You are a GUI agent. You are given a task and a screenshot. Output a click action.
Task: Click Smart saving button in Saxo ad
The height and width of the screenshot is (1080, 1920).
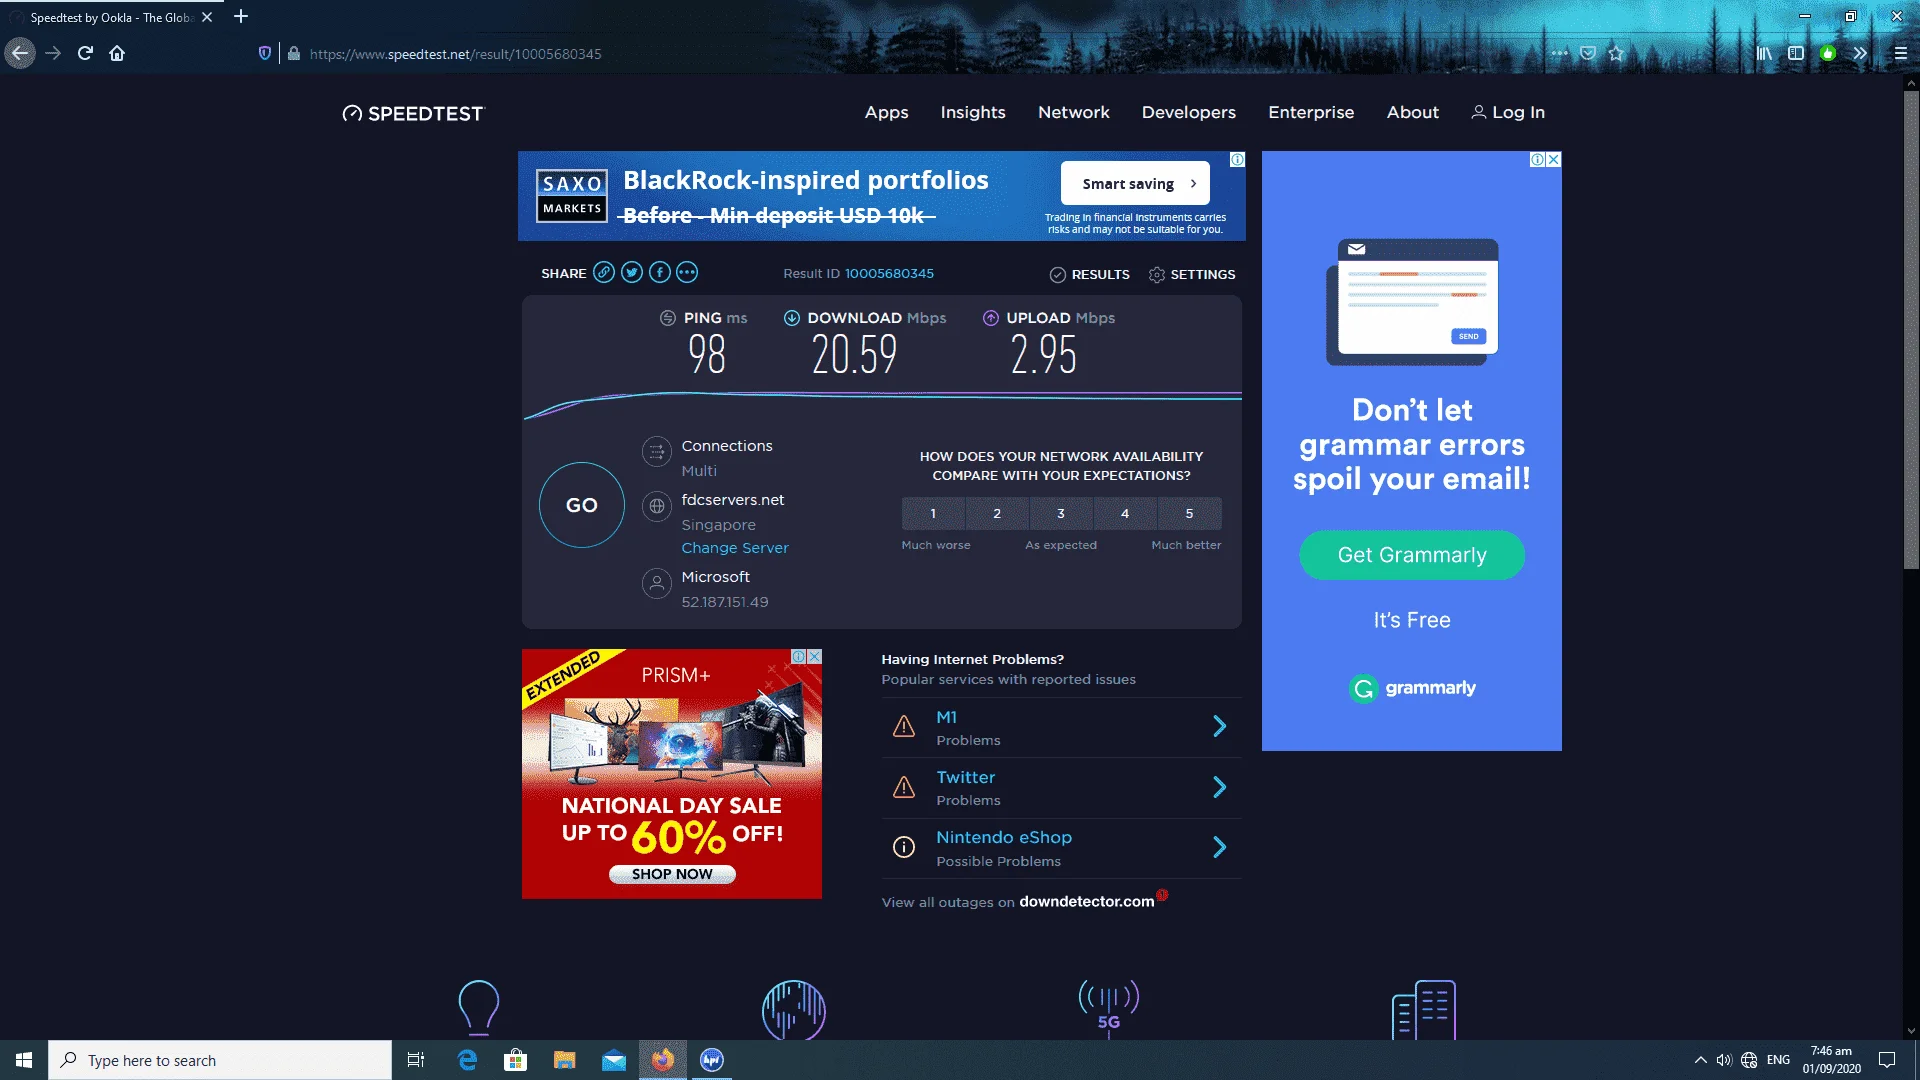(1135, 183)
